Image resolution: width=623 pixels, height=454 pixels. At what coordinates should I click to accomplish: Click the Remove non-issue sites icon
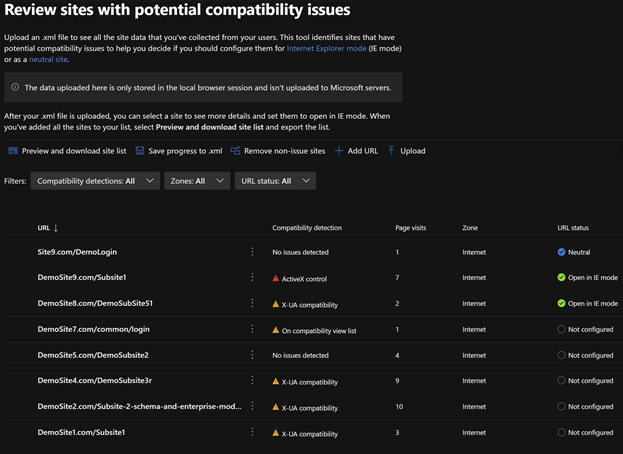235,151
